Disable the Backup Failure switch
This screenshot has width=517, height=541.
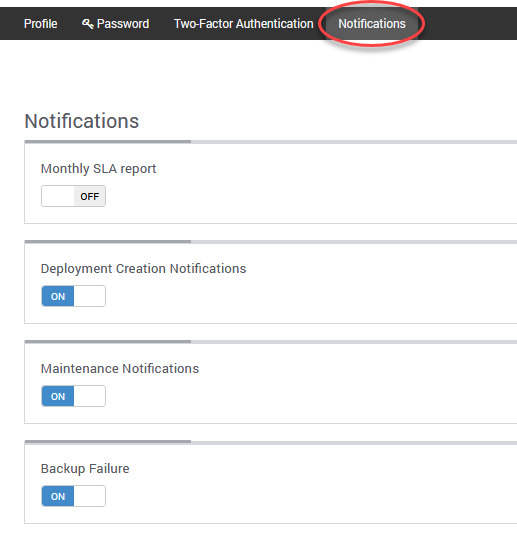[73, 496]
